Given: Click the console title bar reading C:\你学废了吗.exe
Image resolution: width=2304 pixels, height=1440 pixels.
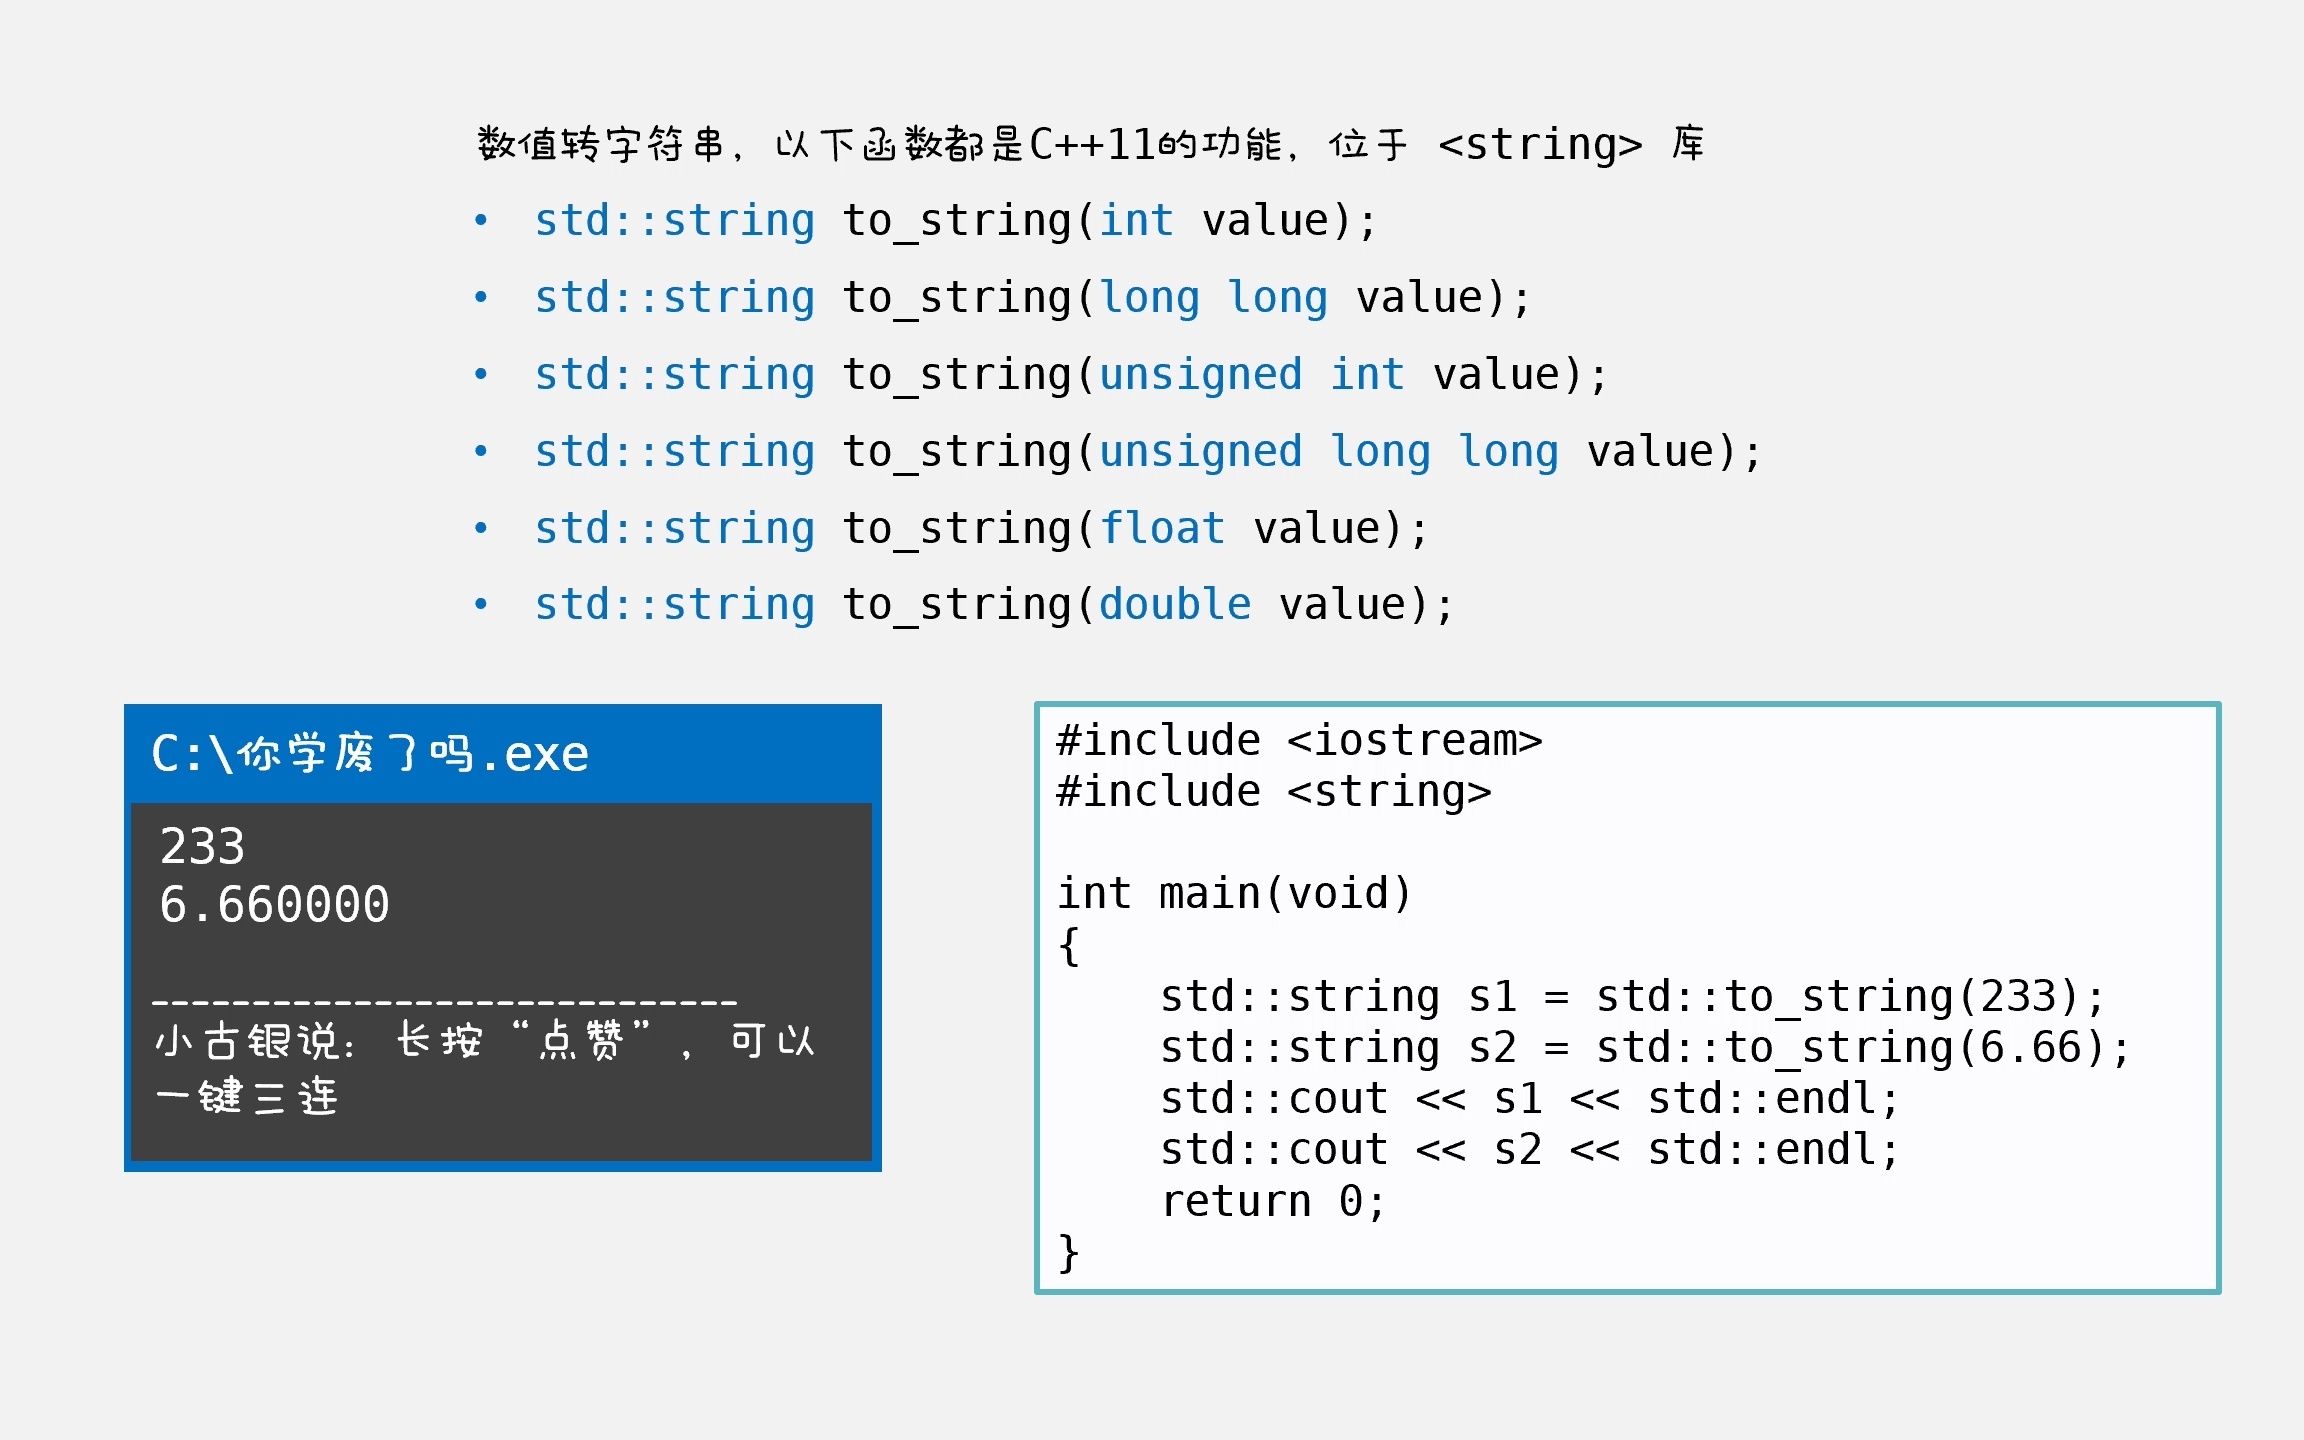Looking at the screenshot, I should (370, 754).
